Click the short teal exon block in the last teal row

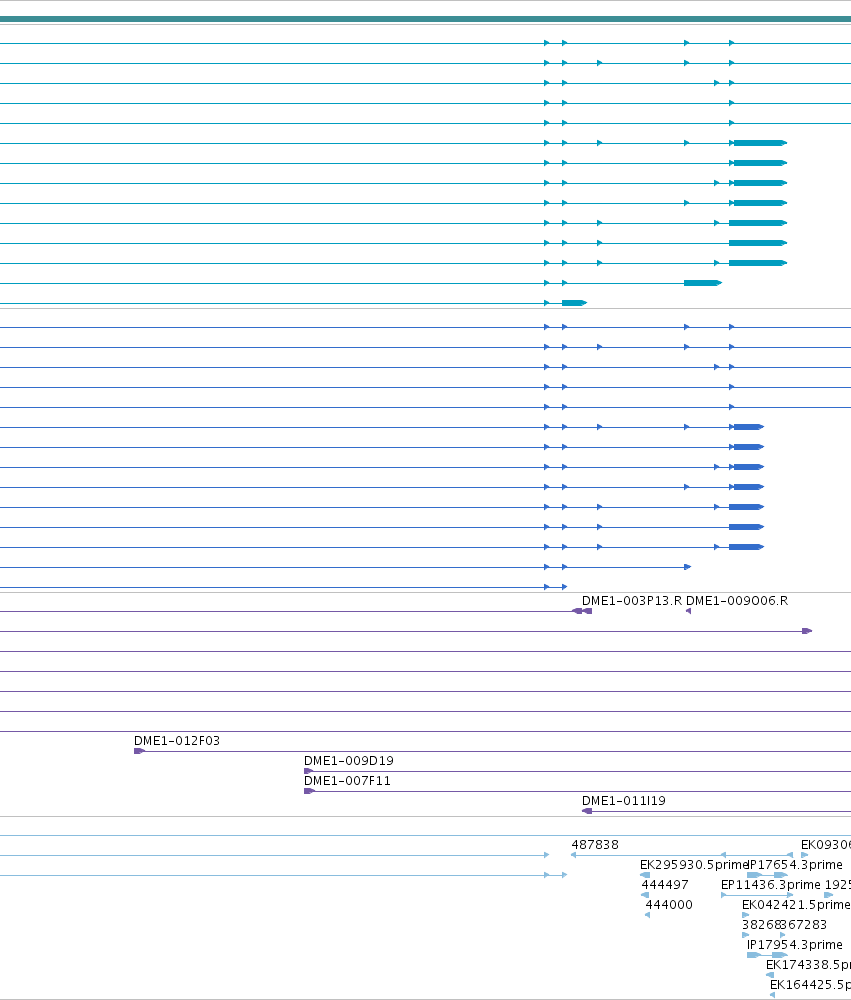point(574,303)
